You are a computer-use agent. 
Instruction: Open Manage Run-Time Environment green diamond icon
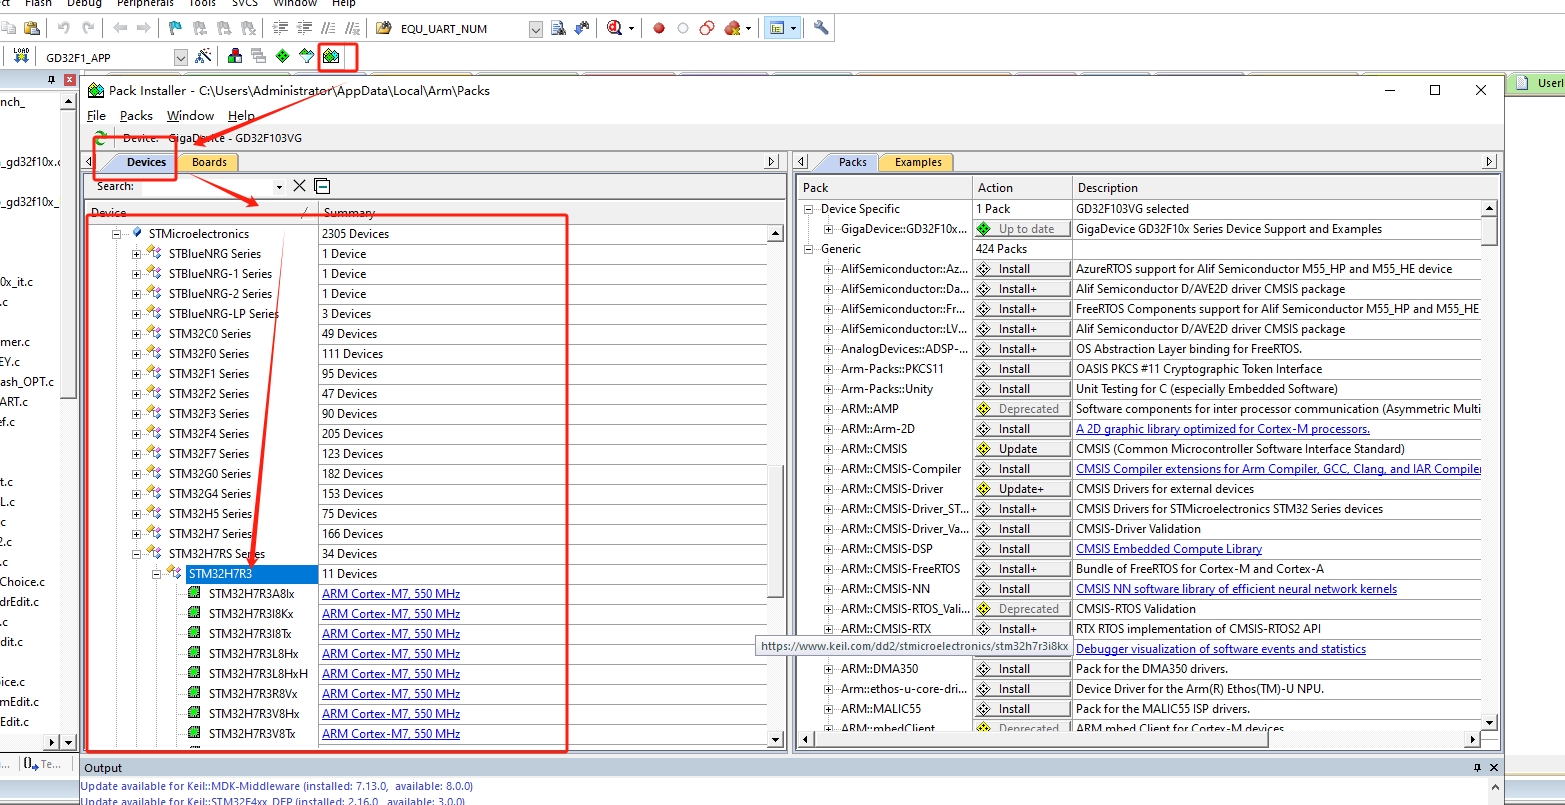pos(283,57)
